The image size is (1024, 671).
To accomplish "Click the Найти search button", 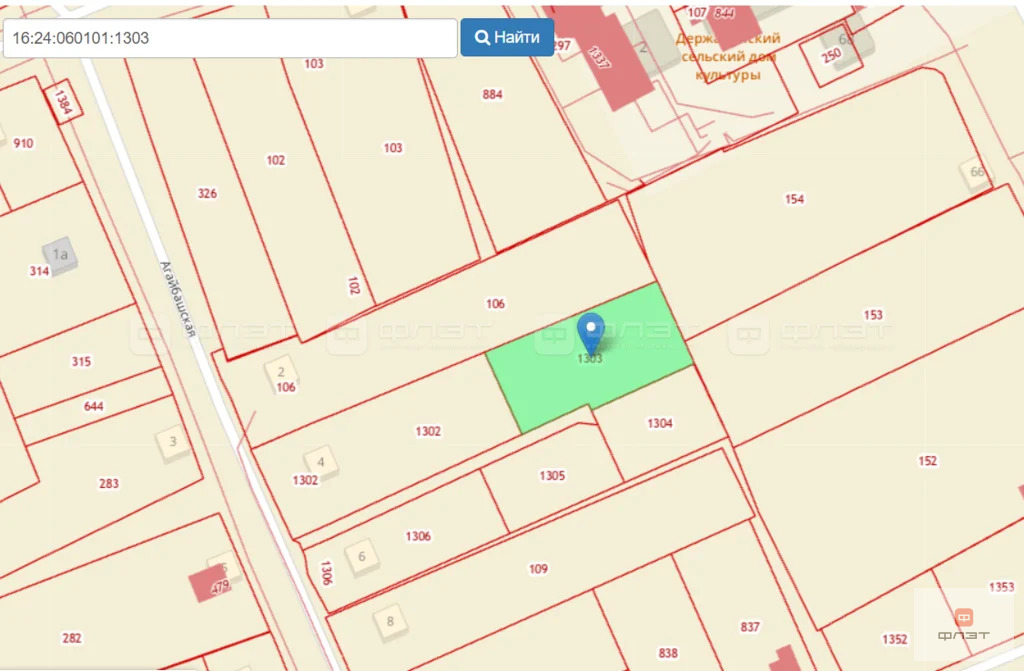I will point(507,37).
